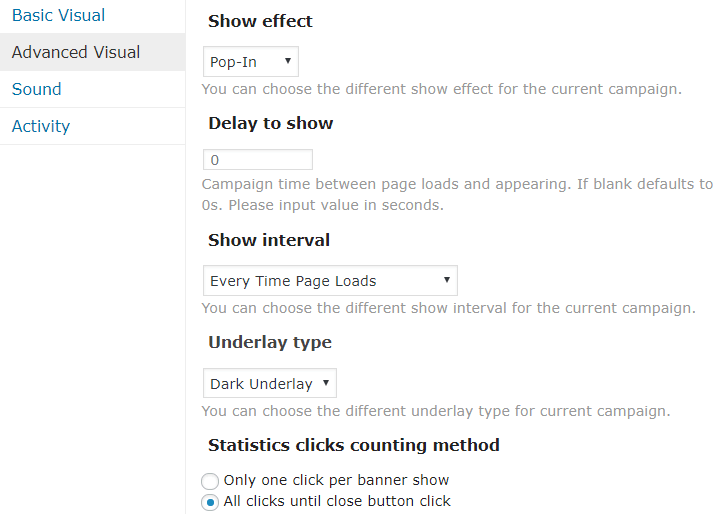Click the Statistics clicks counting method heading

coord(354,445)
